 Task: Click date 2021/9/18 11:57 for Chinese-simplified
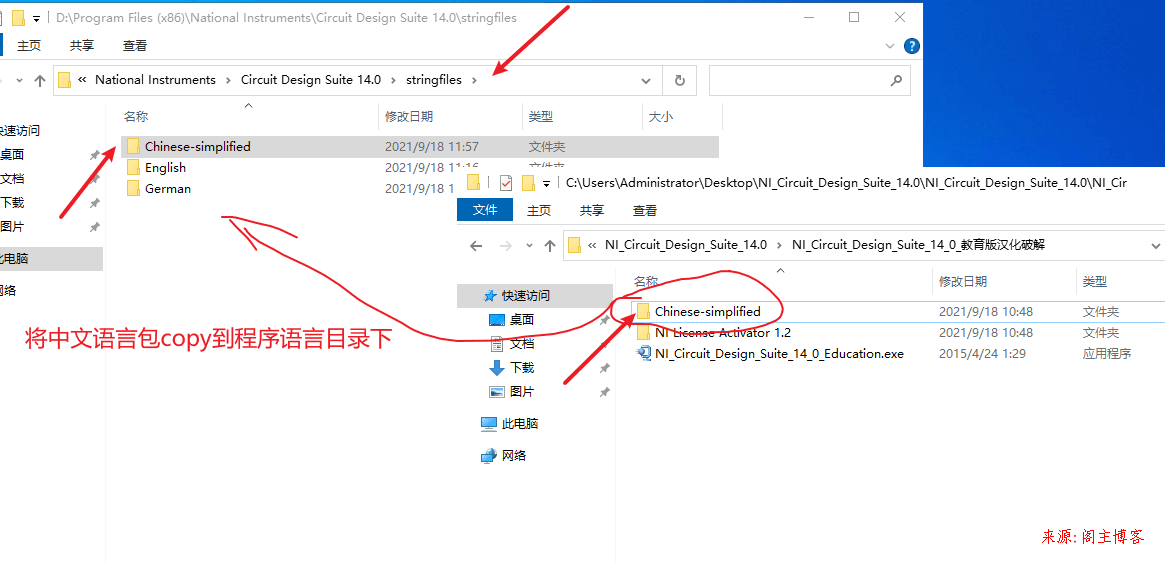click(x=432, y=146)
